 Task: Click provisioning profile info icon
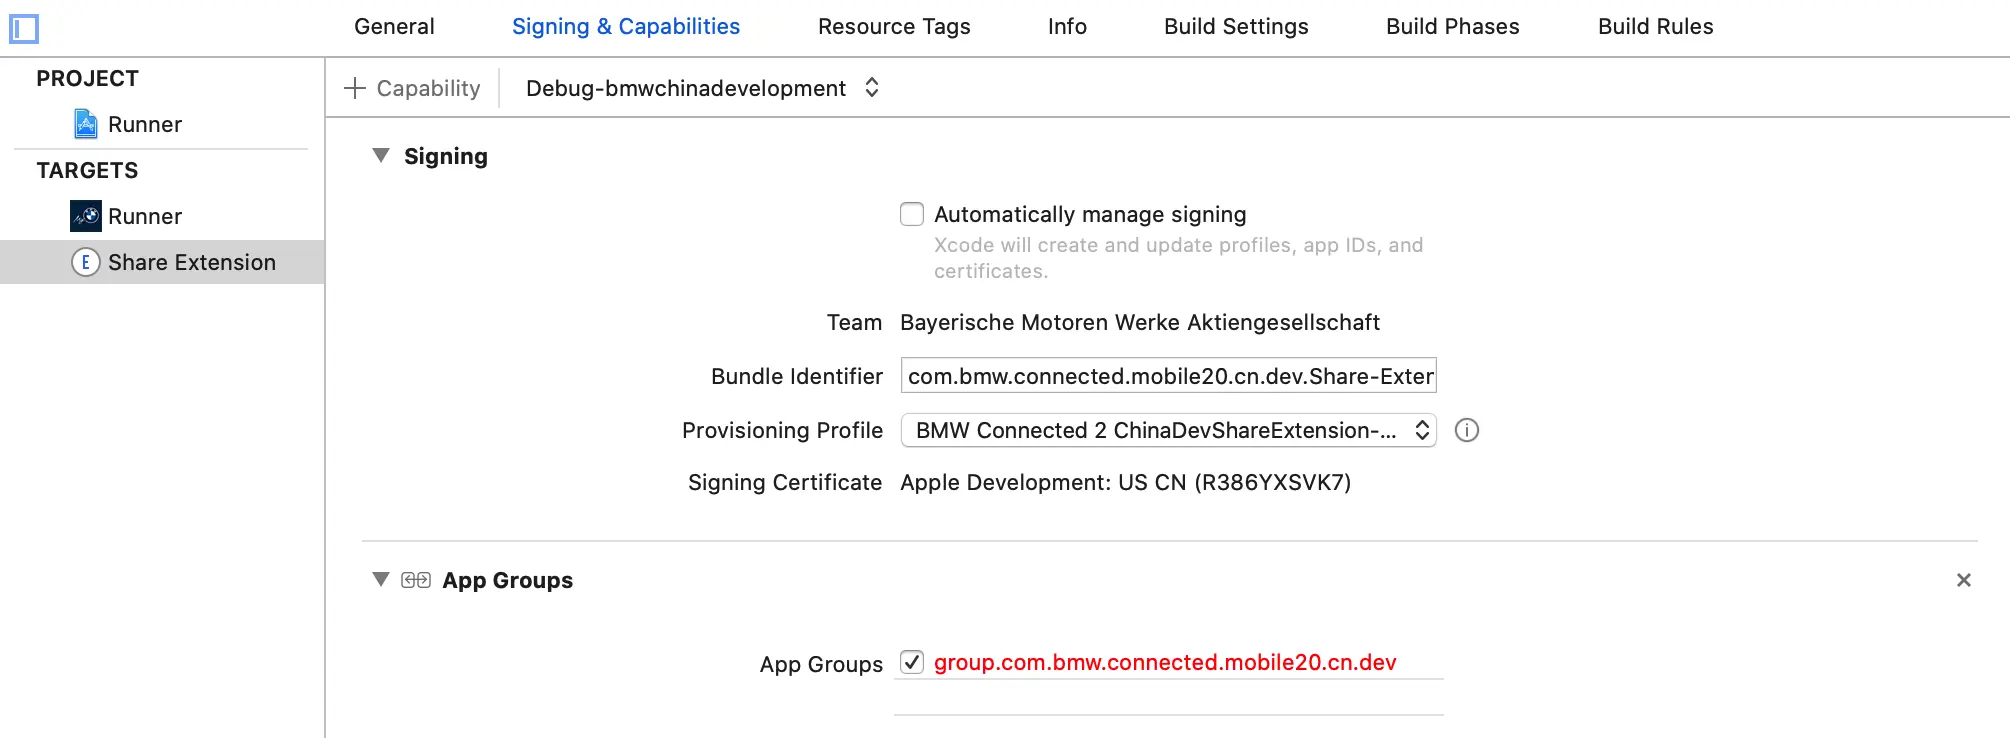pos(1466,430)
